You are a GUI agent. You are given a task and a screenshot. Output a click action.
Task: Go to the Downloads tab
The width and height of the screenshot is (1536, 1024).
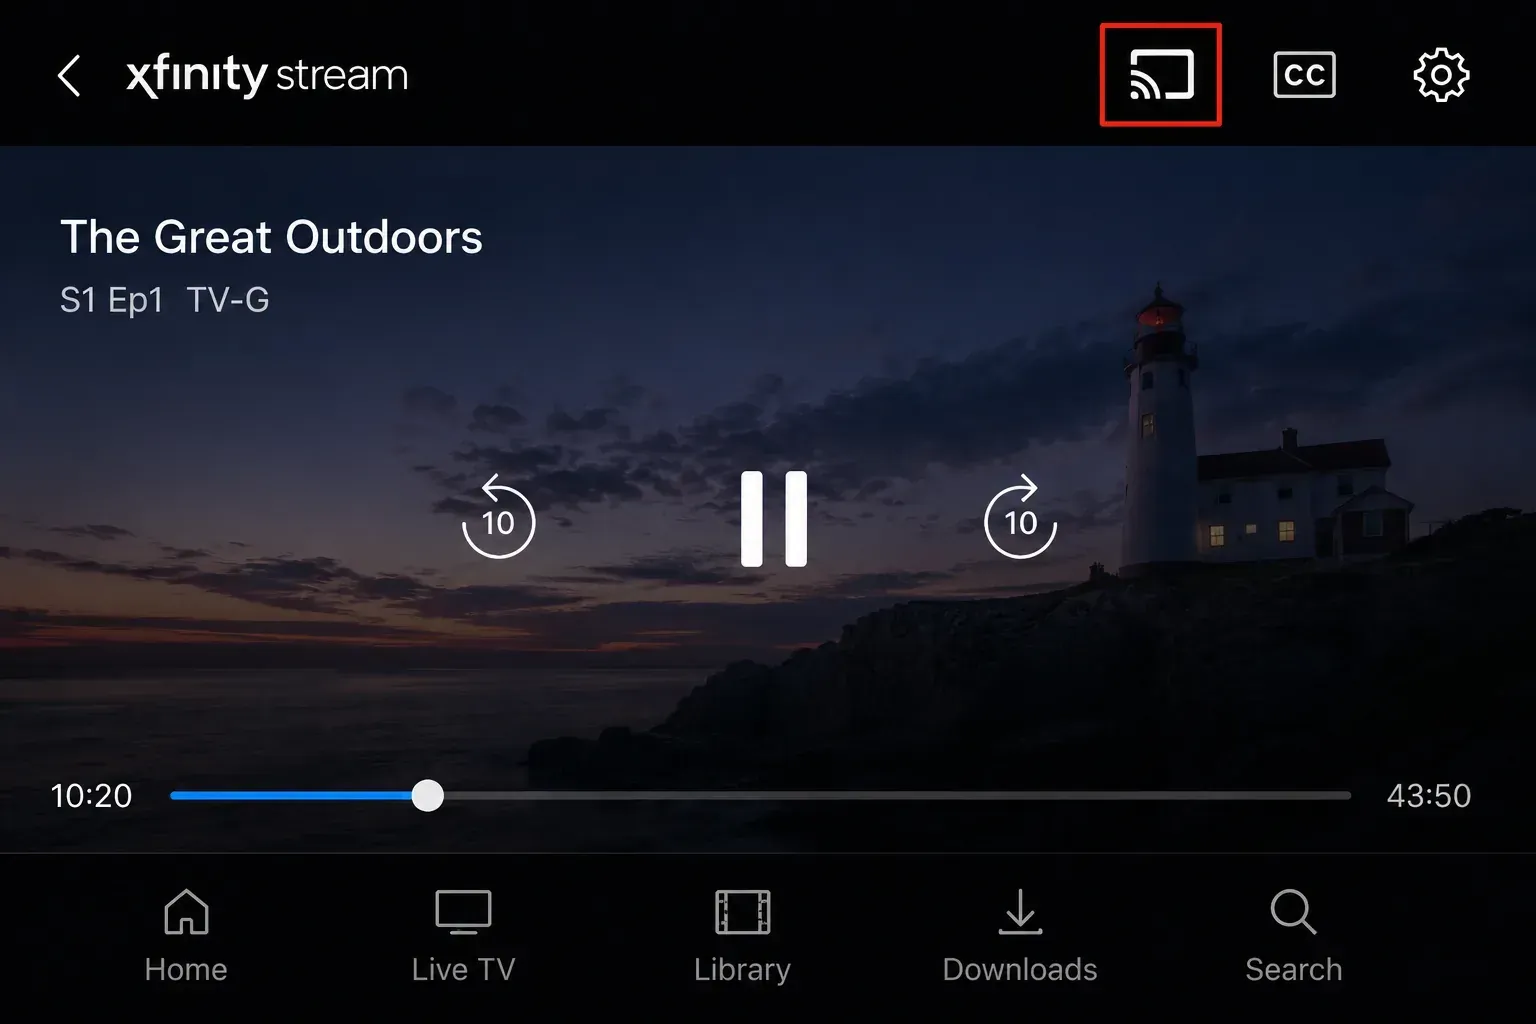pos(1020,936)
